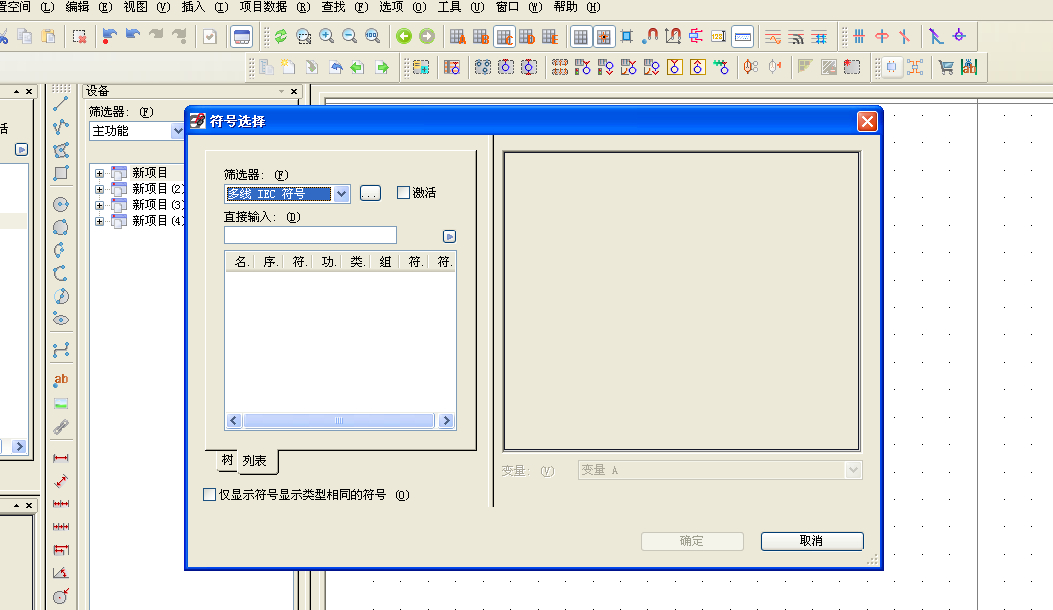Select grid E toolbar icon

pyautogui.click(x=550, y=36)
